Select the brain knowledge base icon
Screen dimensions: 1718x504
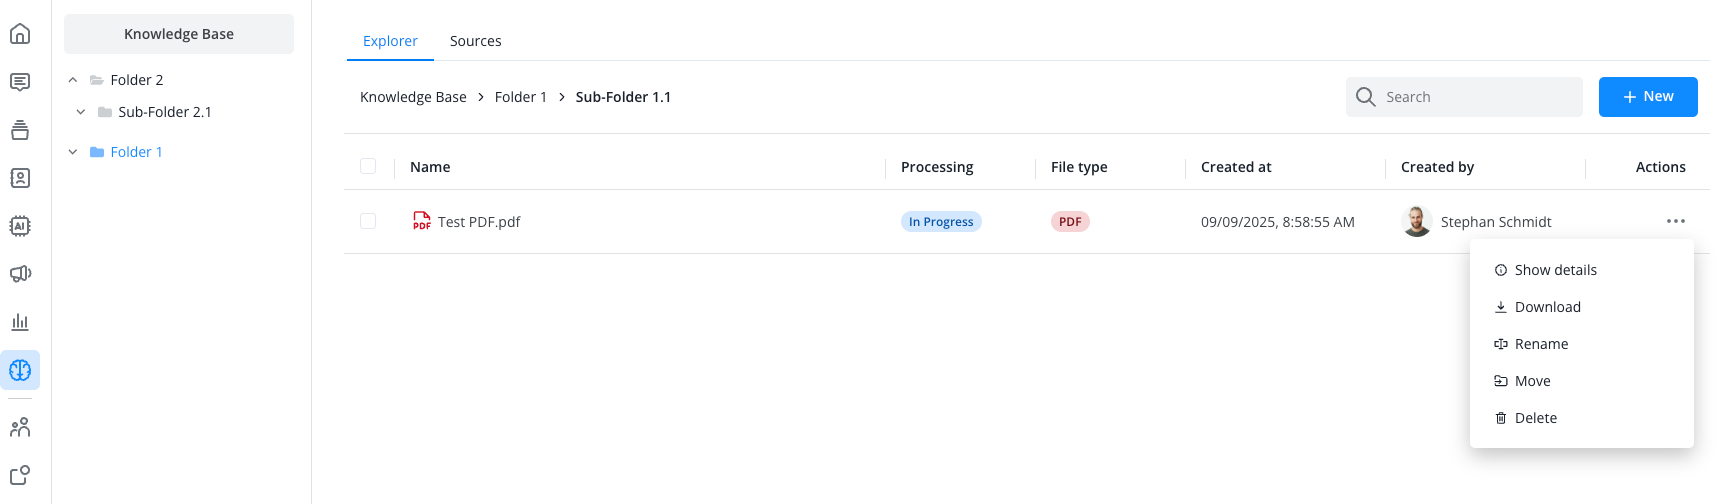tap(20, 370)
